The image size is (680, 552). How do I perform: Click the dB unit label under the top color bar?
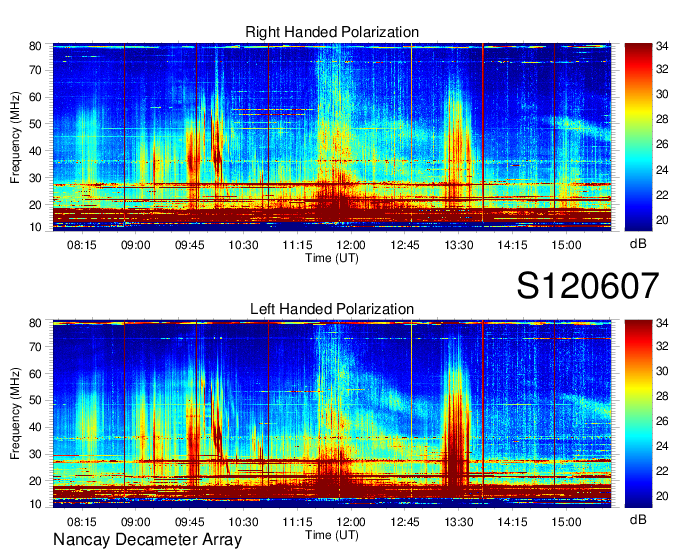[638, 244]
